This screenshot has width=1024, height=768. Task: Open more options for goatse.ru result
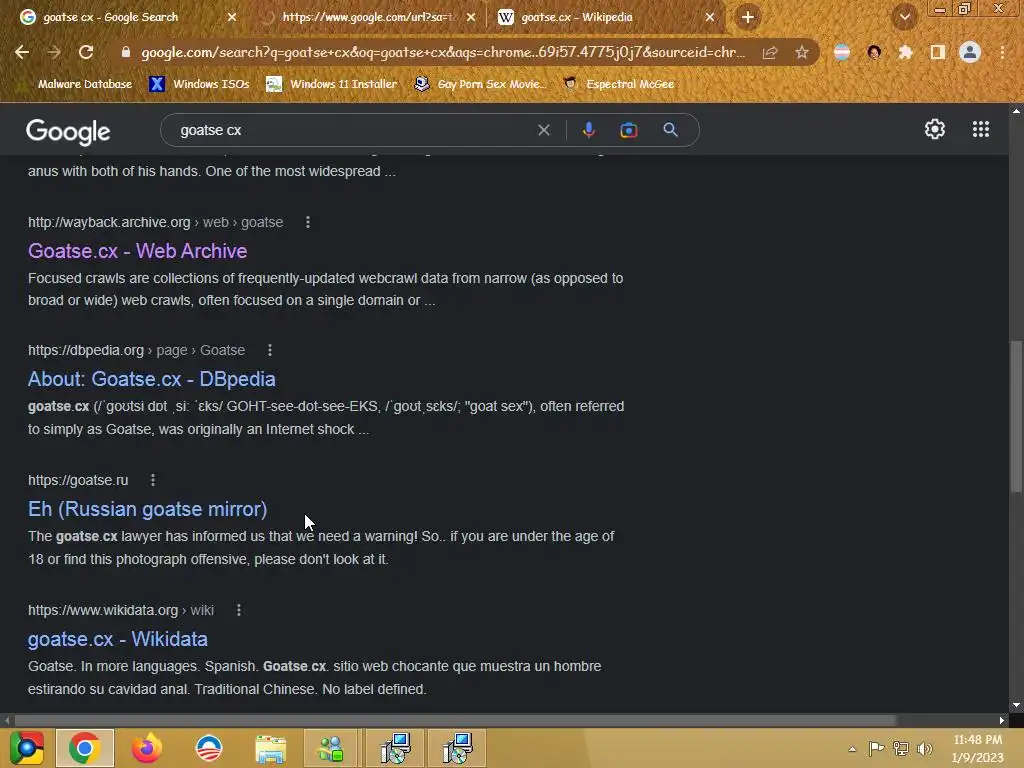point(153,480)
